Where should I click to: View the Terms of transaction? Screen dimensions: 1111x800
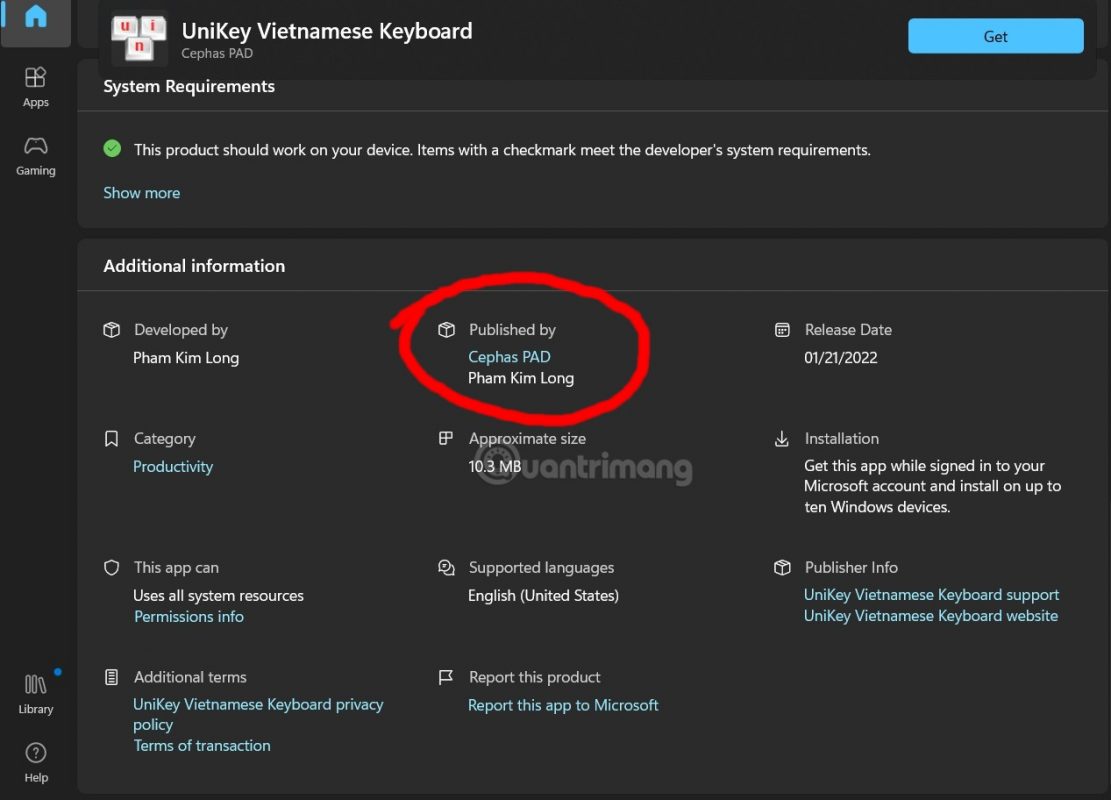(x=202, y=745)
